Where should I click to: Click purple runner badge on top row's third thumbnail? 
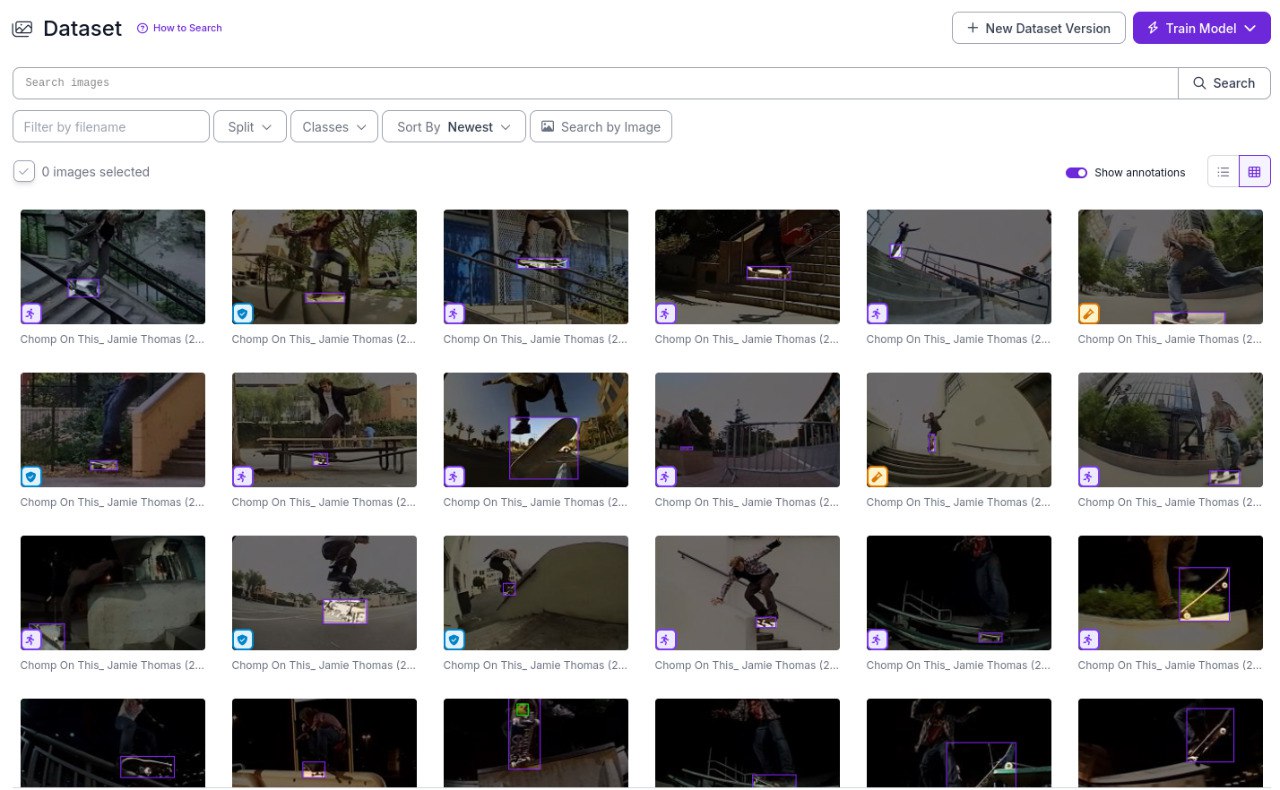tap(454, 314)
